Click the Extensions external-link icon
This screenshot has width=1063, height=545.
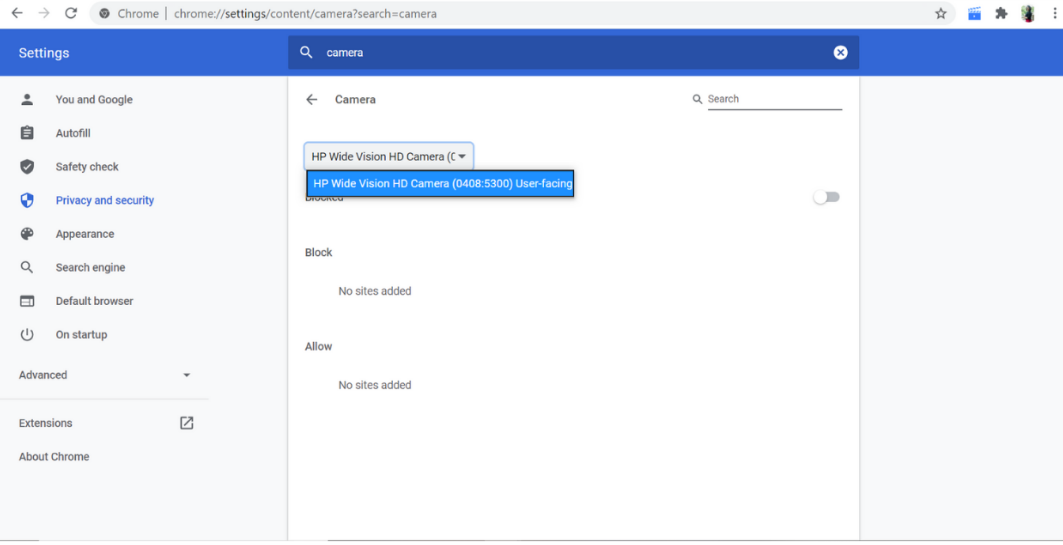186,423
